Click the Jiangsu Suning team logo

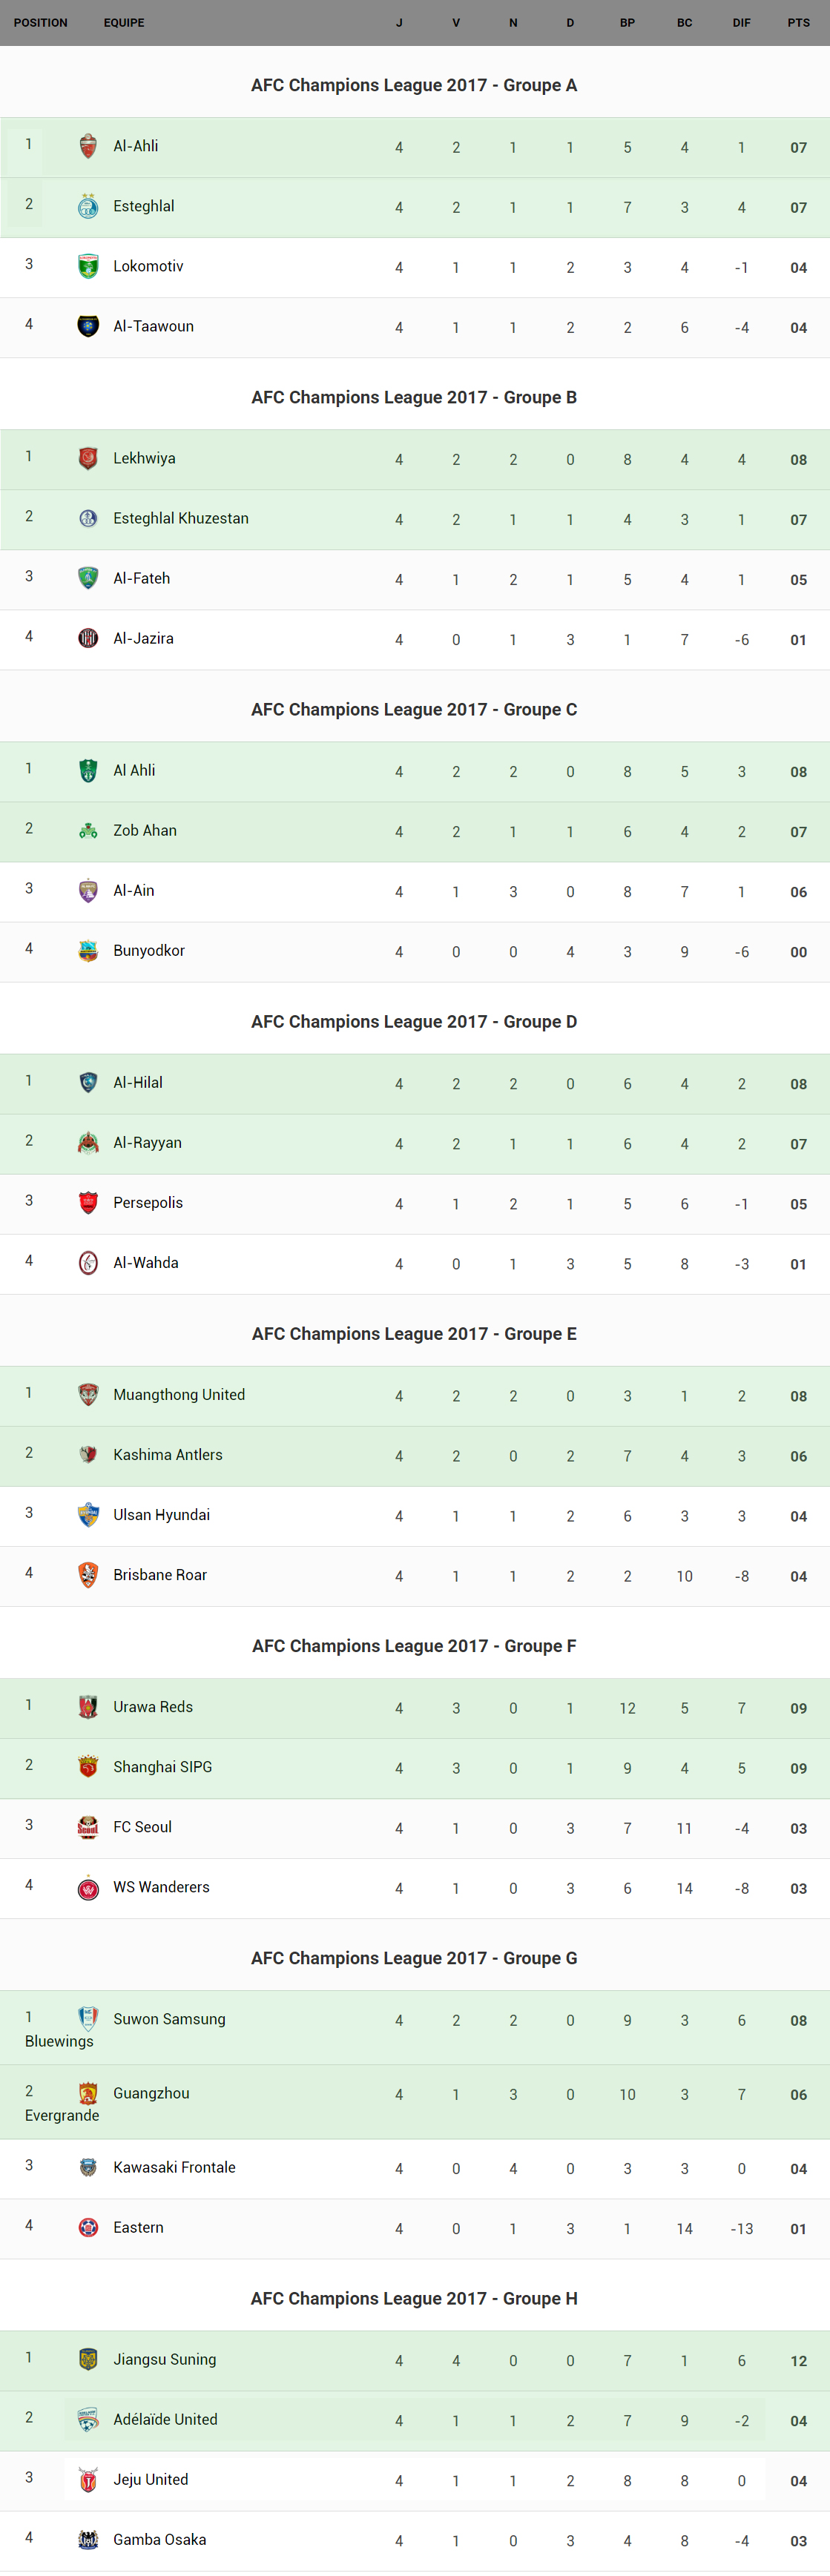pos(88,2359)
